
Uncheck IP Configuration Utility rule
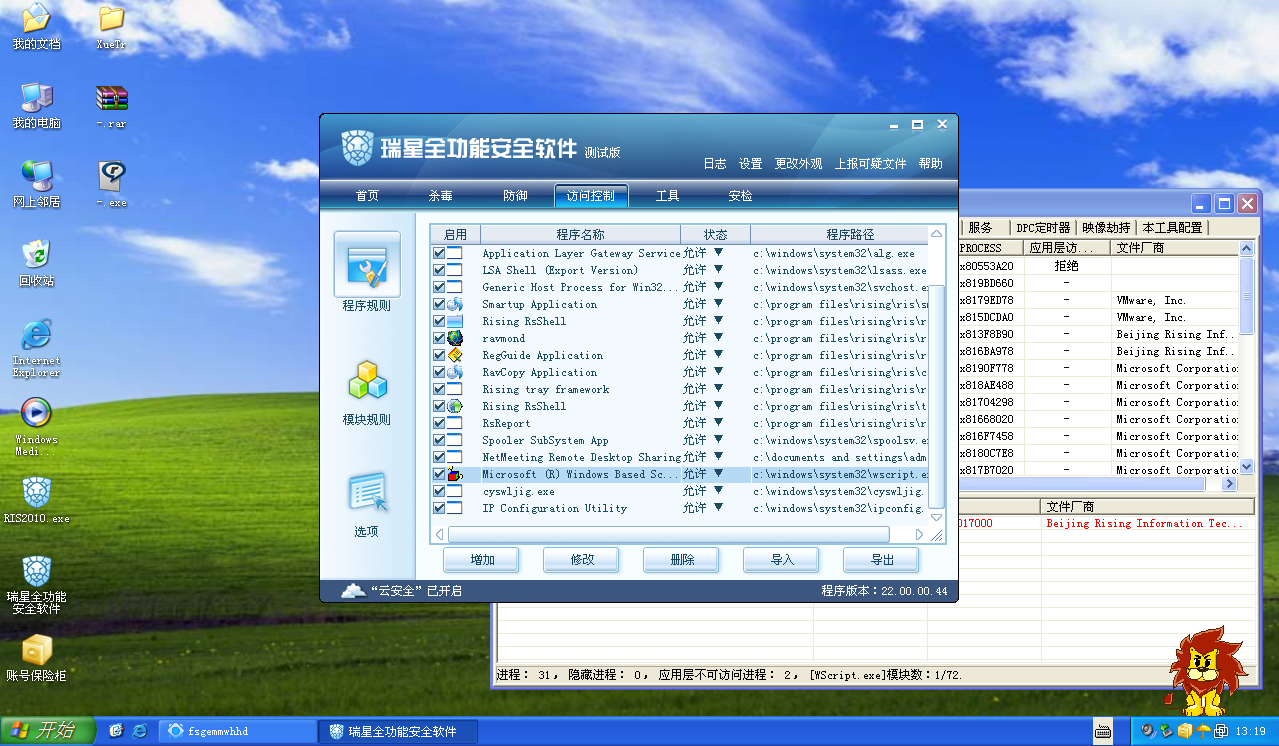pyautogui.click(x=439, y=508)
